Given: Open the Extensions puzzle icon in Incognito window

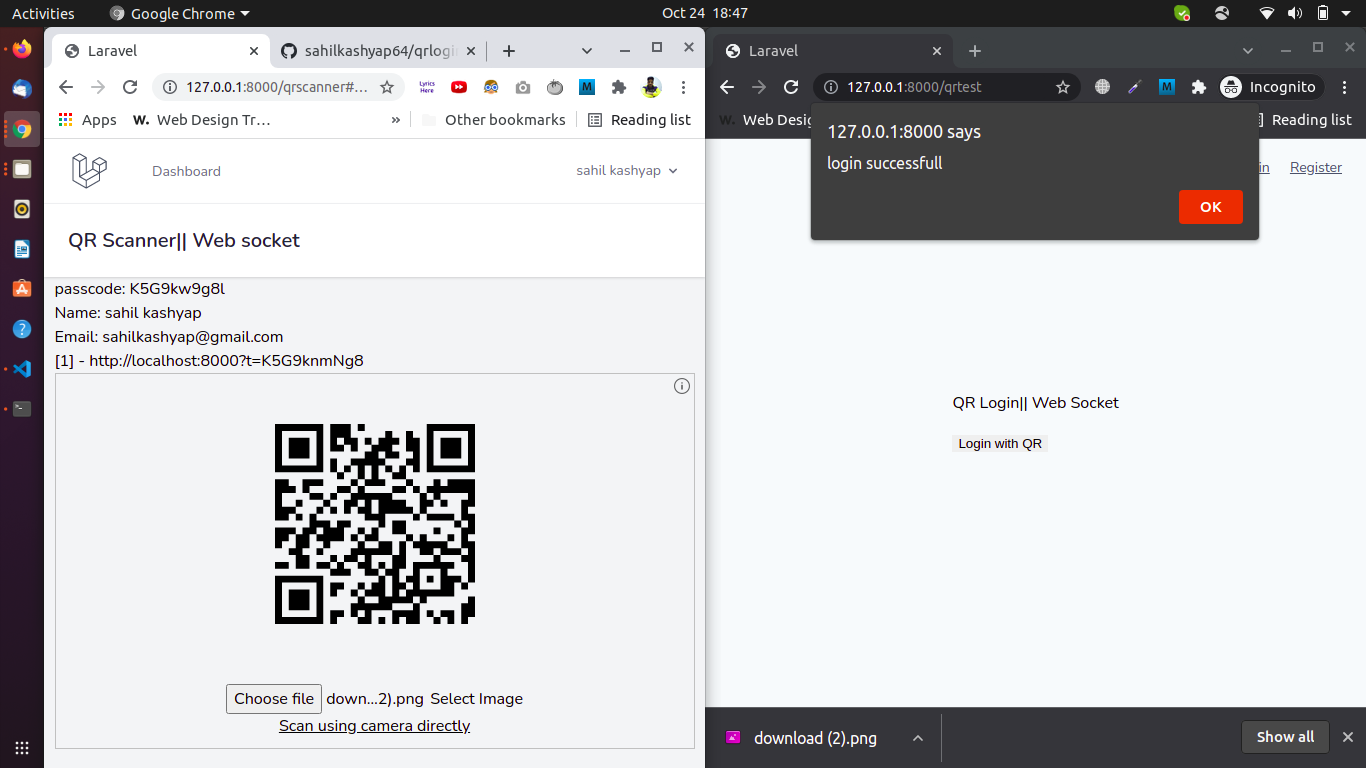Looking at the screenshot, I should tap(1199, 87).
